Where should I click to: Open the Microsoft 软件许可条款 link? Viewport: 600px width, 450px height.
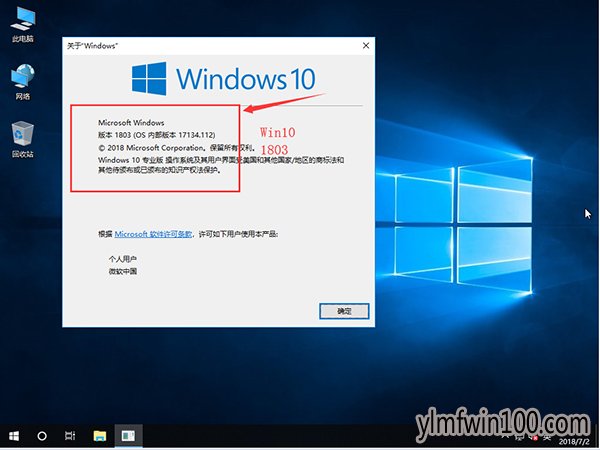pyautogui.click(x=153, y=234)
